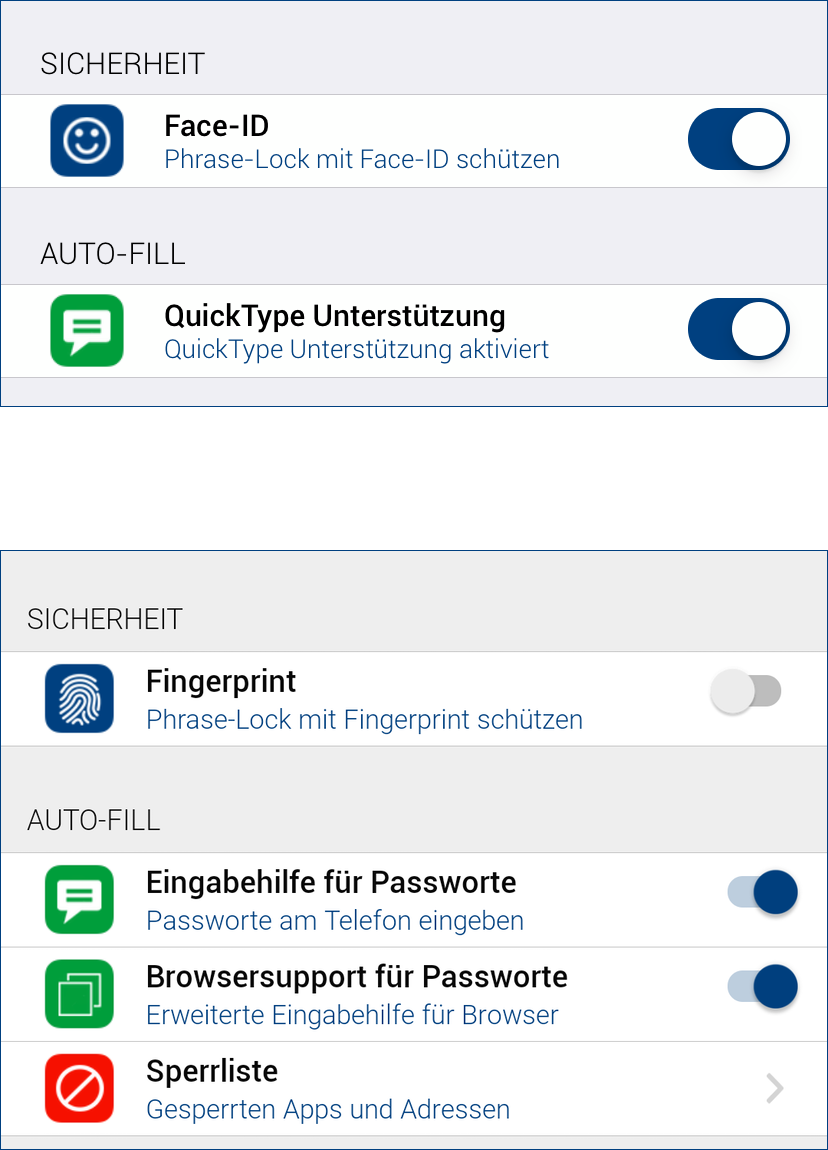
Task: Tap 'Gesperrten Apps und Adressen' subtitle
Action: (328, 1109)
